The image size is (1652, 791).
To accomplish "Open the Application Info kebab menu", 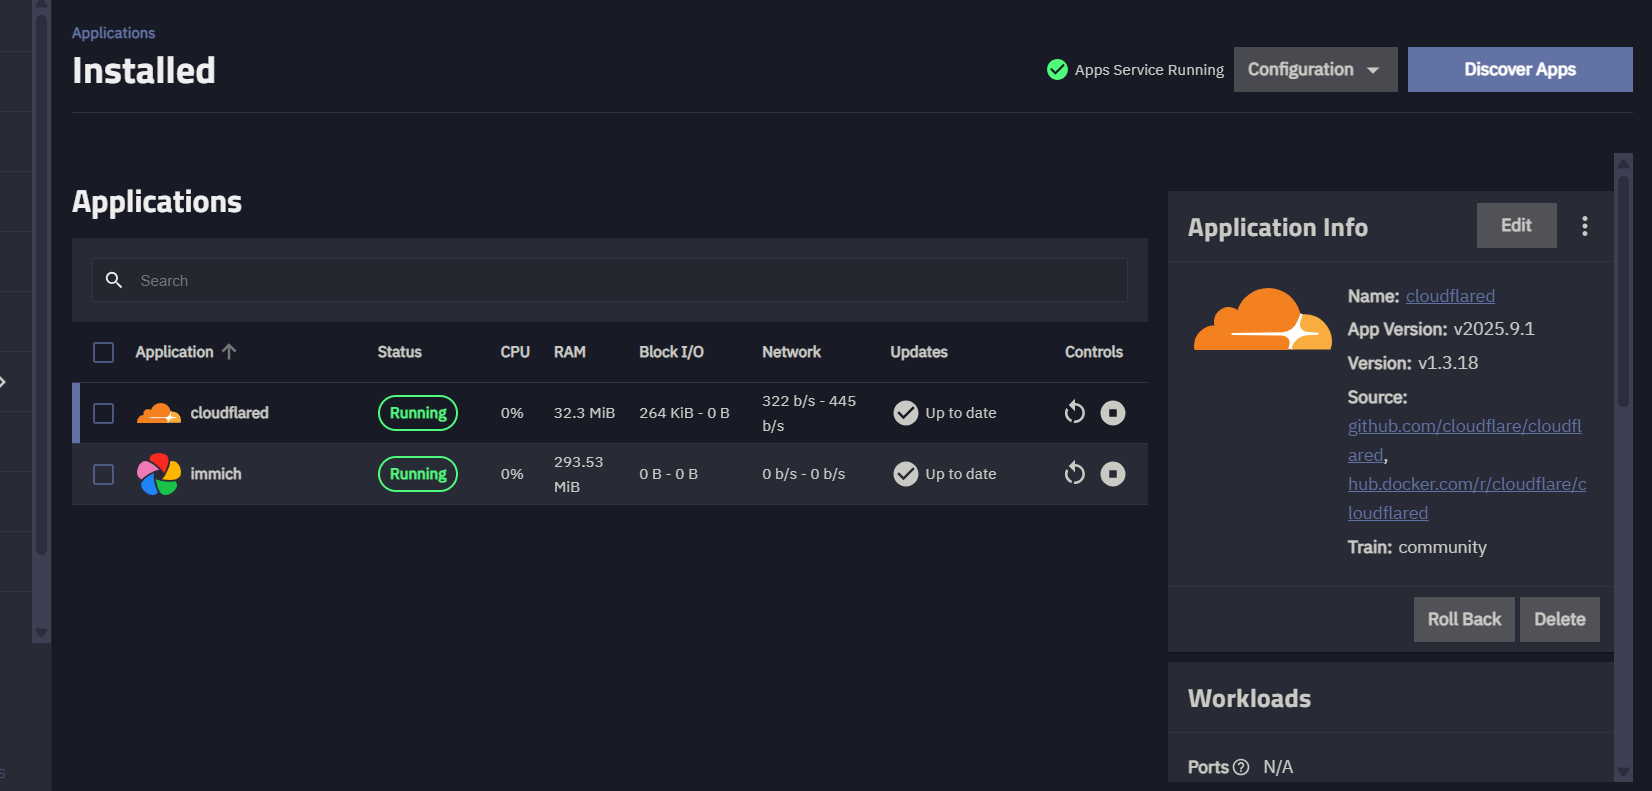I will [x=1585, y=226].
